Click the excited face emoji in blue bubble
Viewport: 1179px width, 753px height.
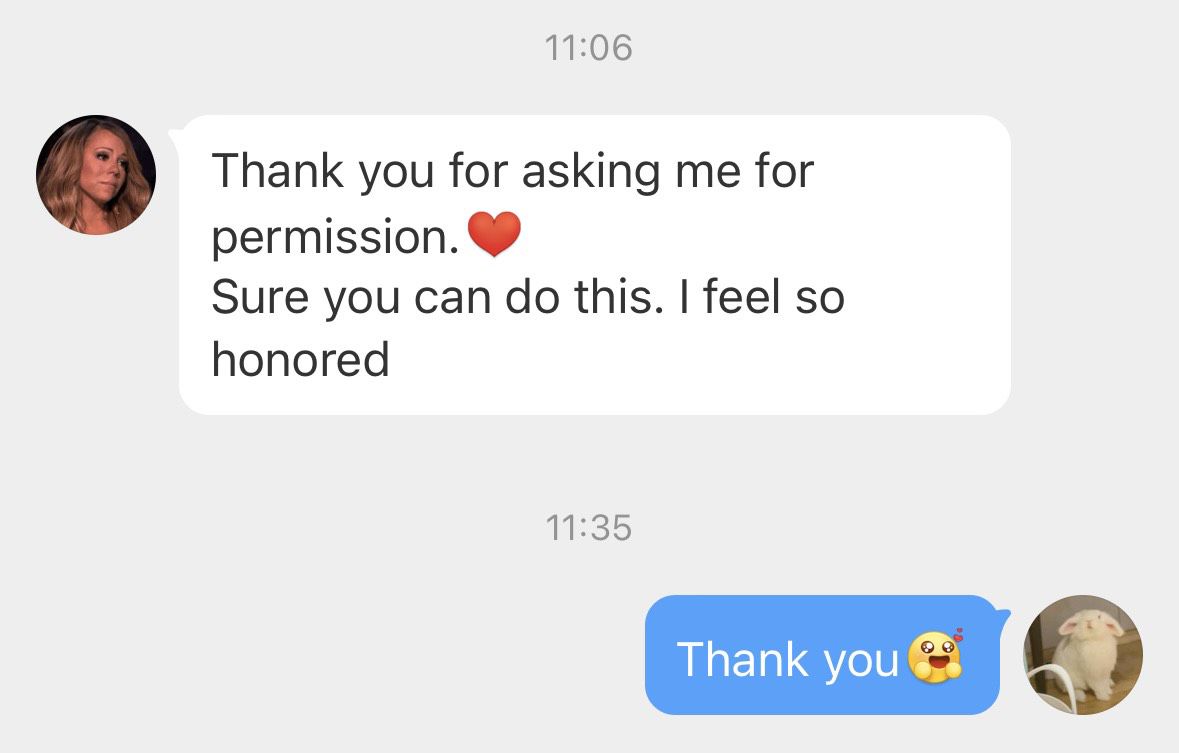935,656
